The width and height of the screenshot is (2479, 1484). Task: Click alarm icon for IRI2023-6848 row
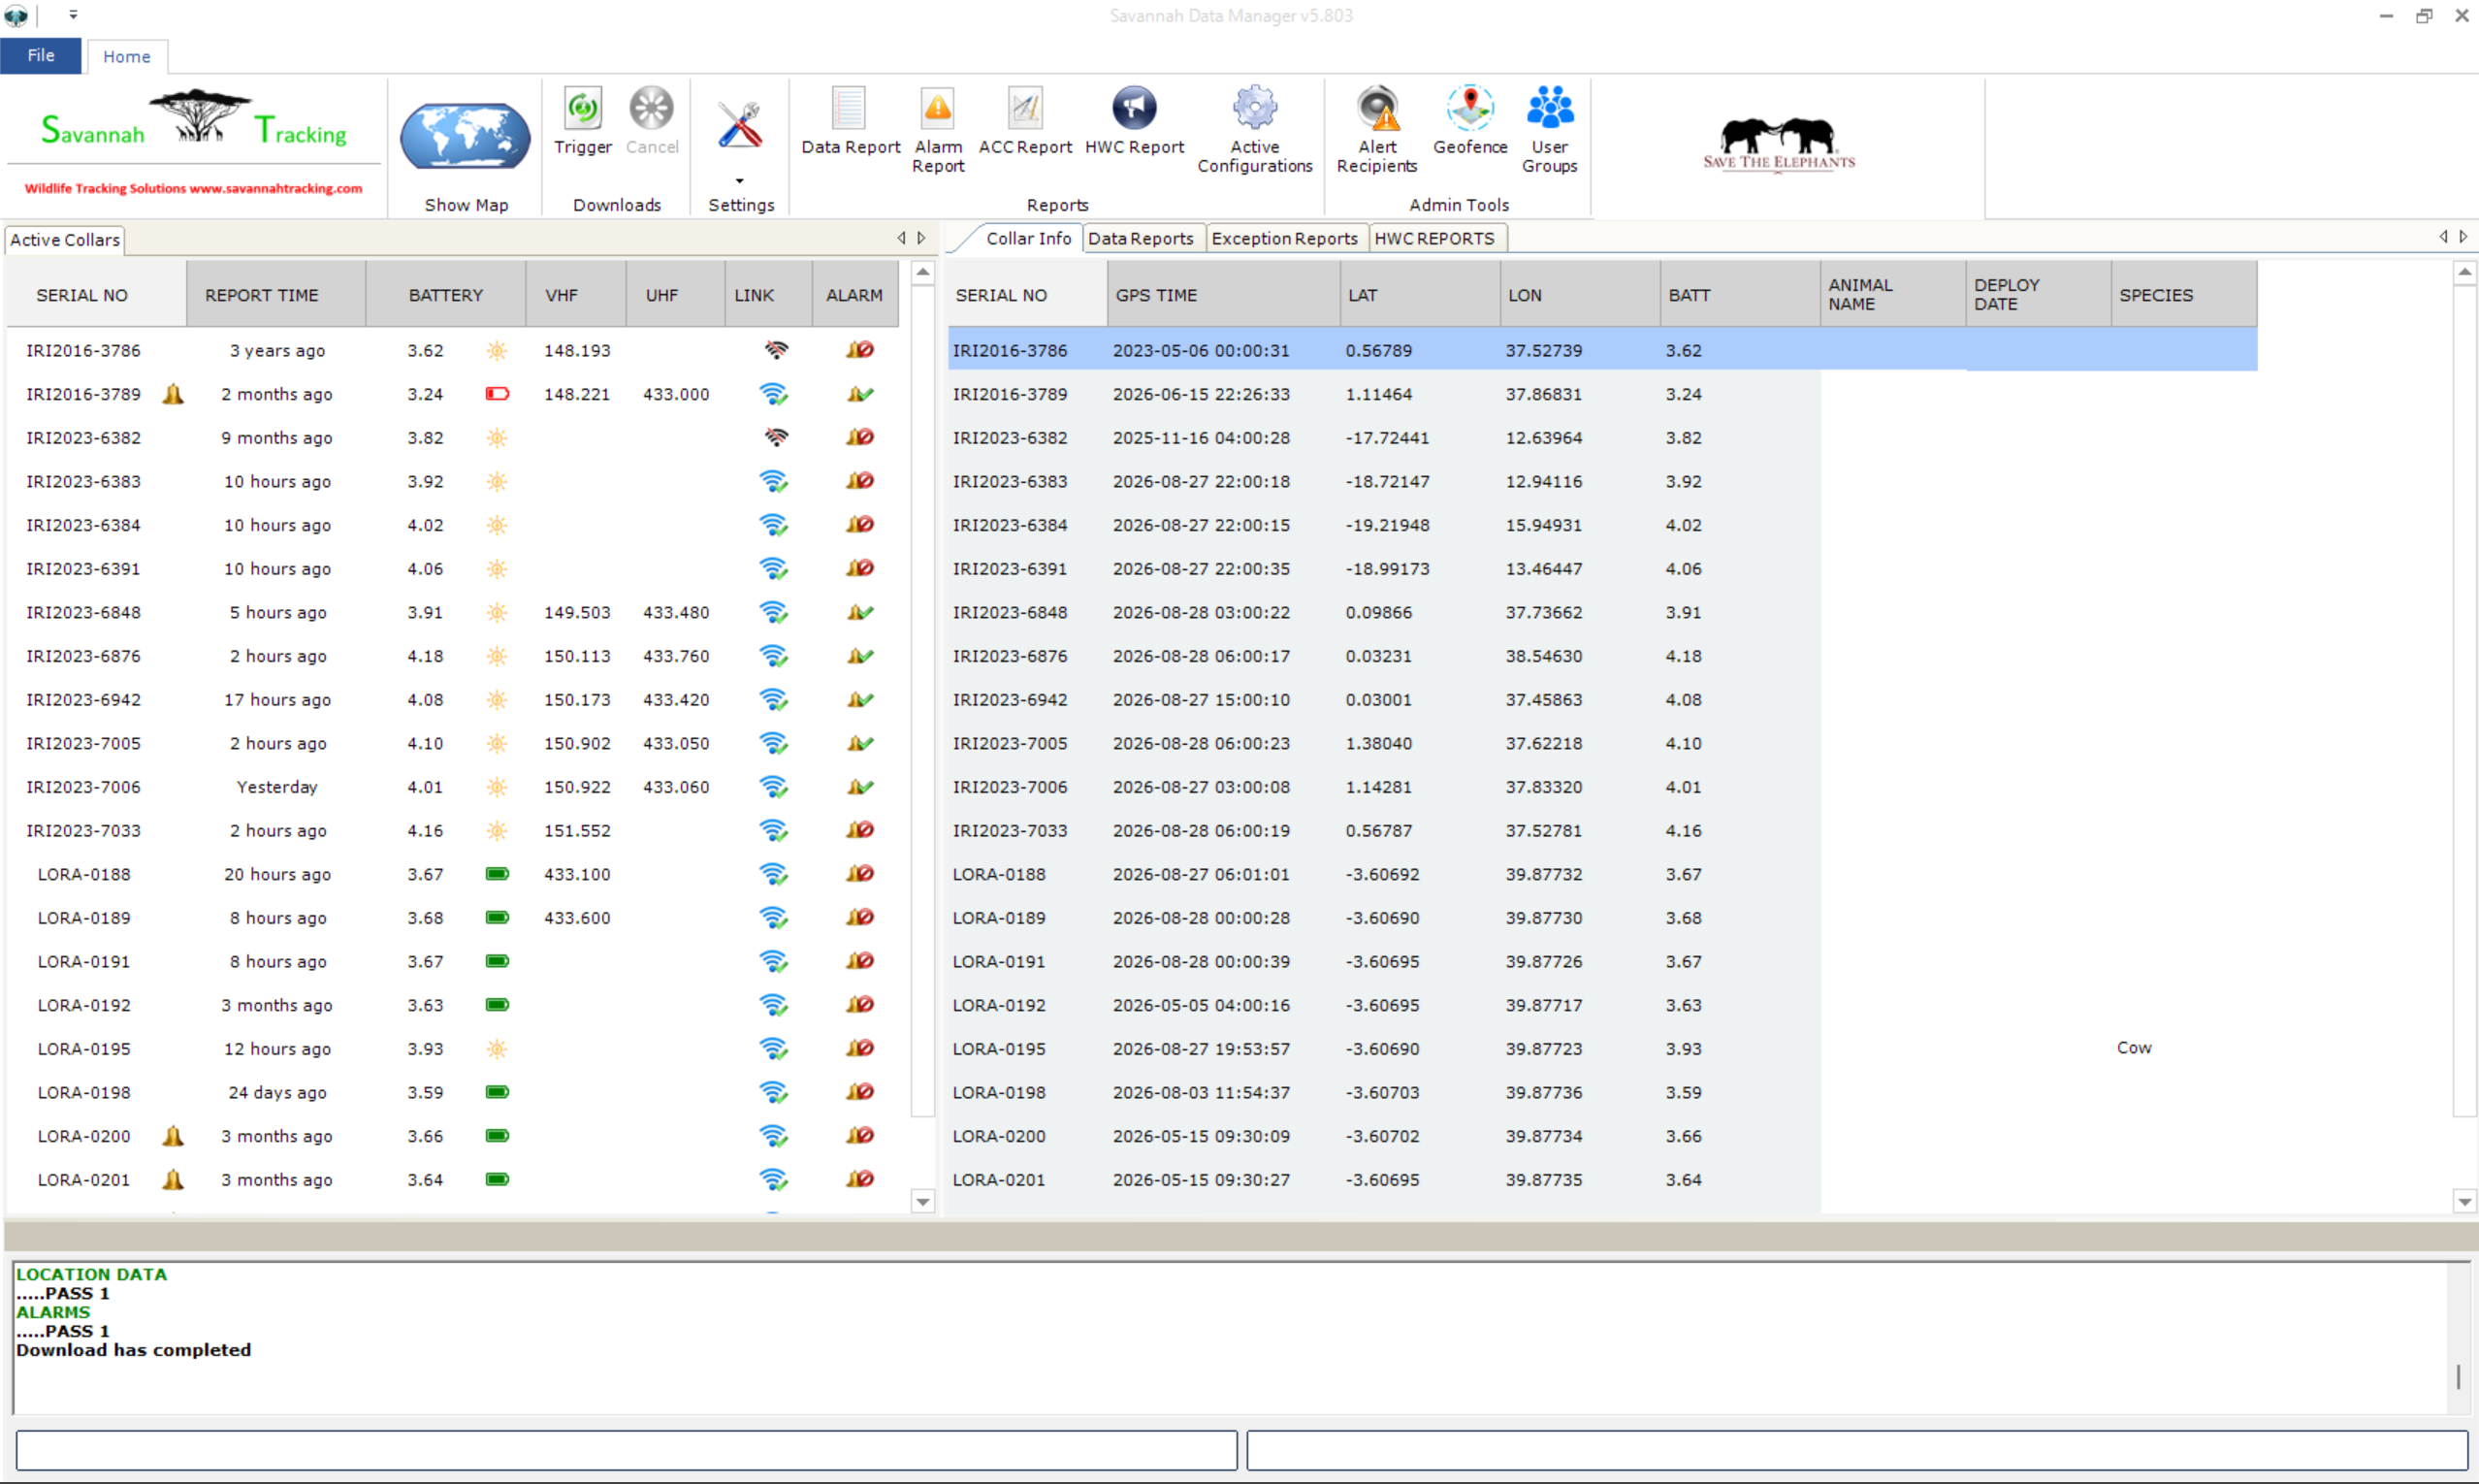point(859,612)
